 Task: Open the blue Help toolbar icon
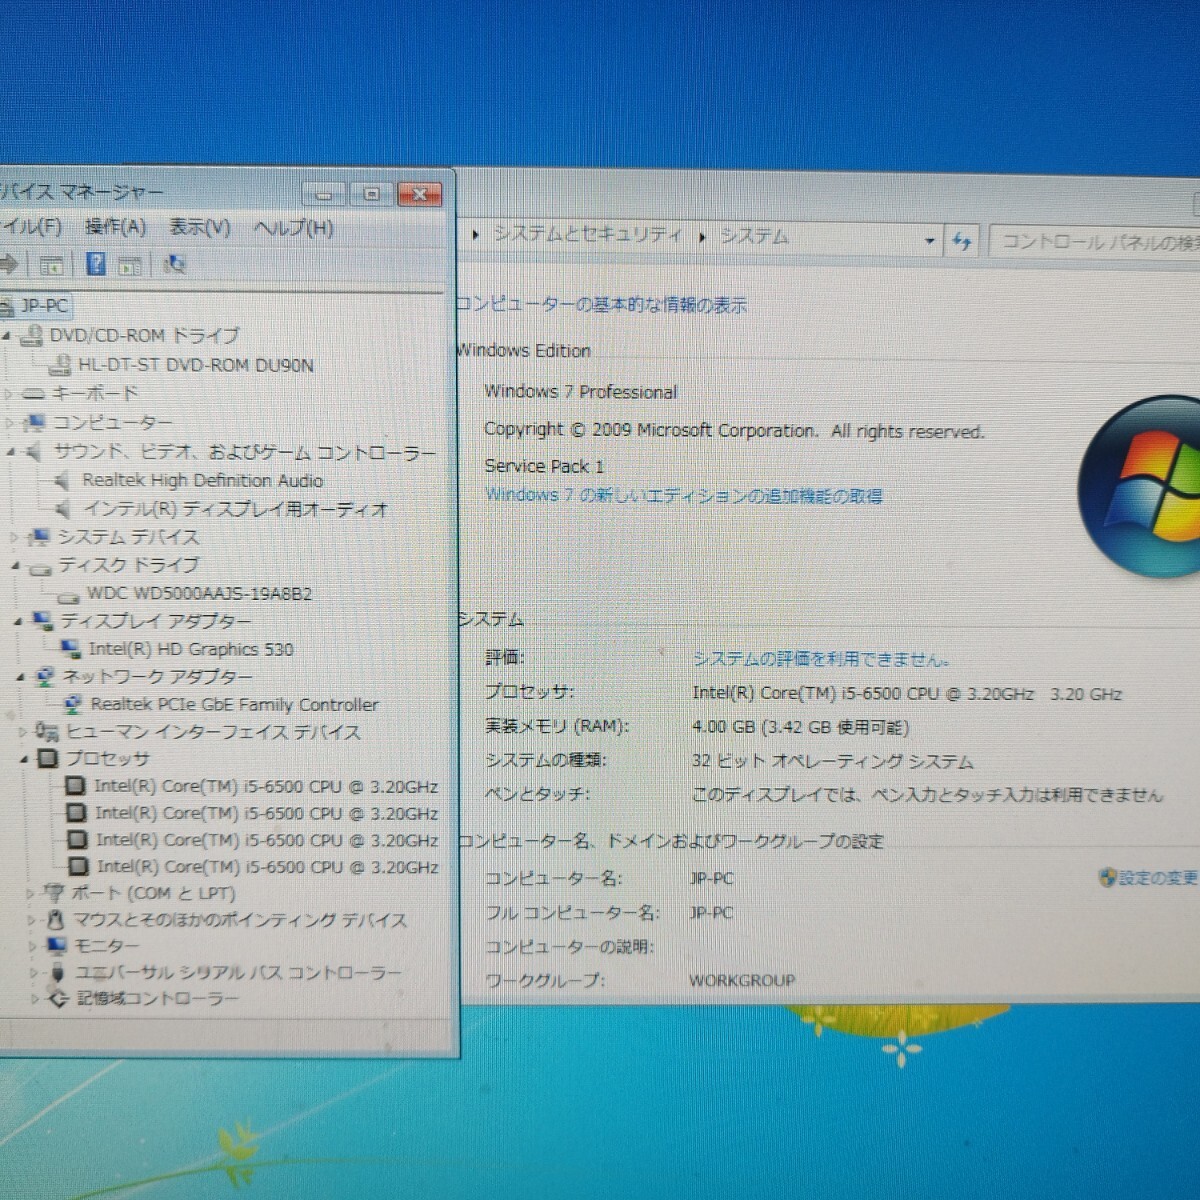tap(96, 264)
